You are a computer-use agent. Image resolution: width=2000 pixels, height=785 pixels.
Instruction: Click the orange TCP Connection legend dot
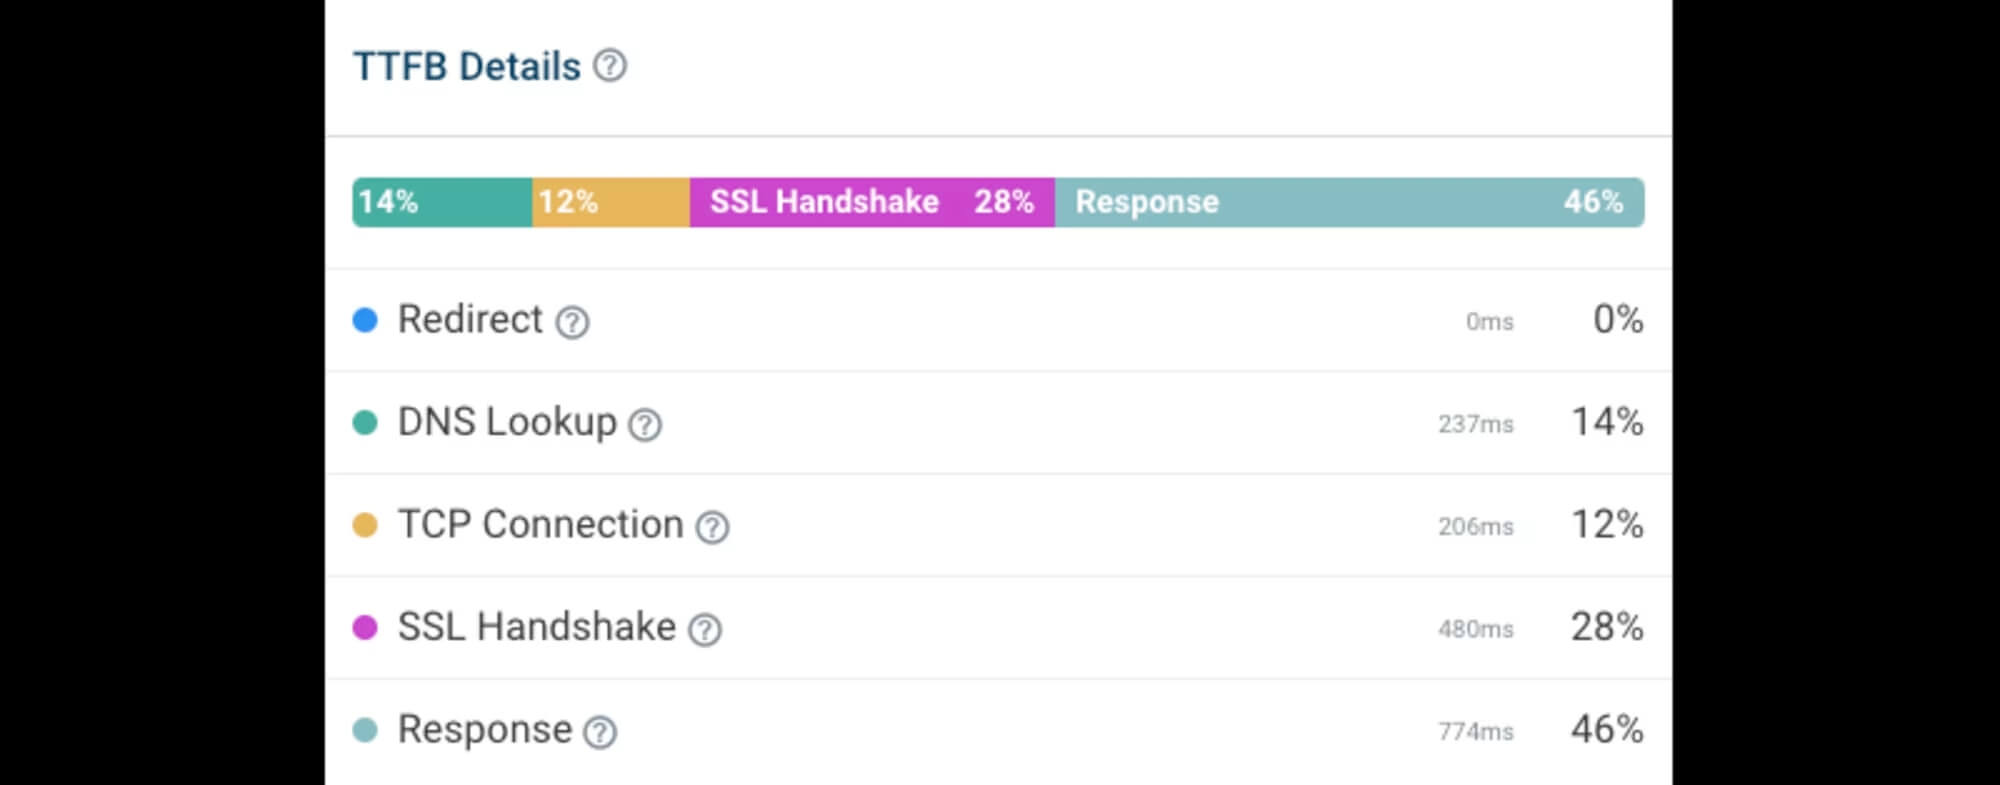[365, 525]
